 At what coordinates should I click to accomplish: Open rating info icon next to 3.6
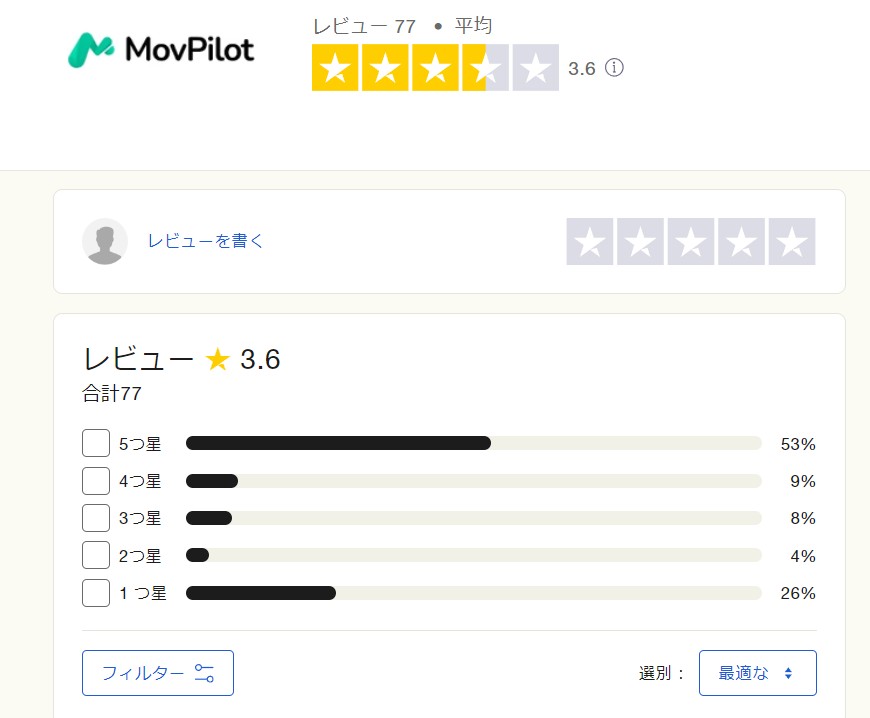pyautogui.click(x=614, y=68)
